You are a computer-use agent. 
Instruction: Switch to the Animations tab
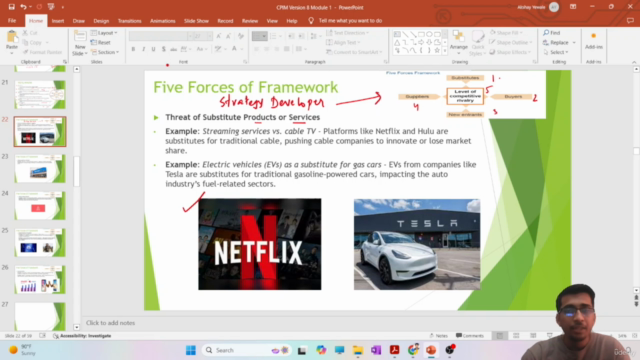[162, 21]
